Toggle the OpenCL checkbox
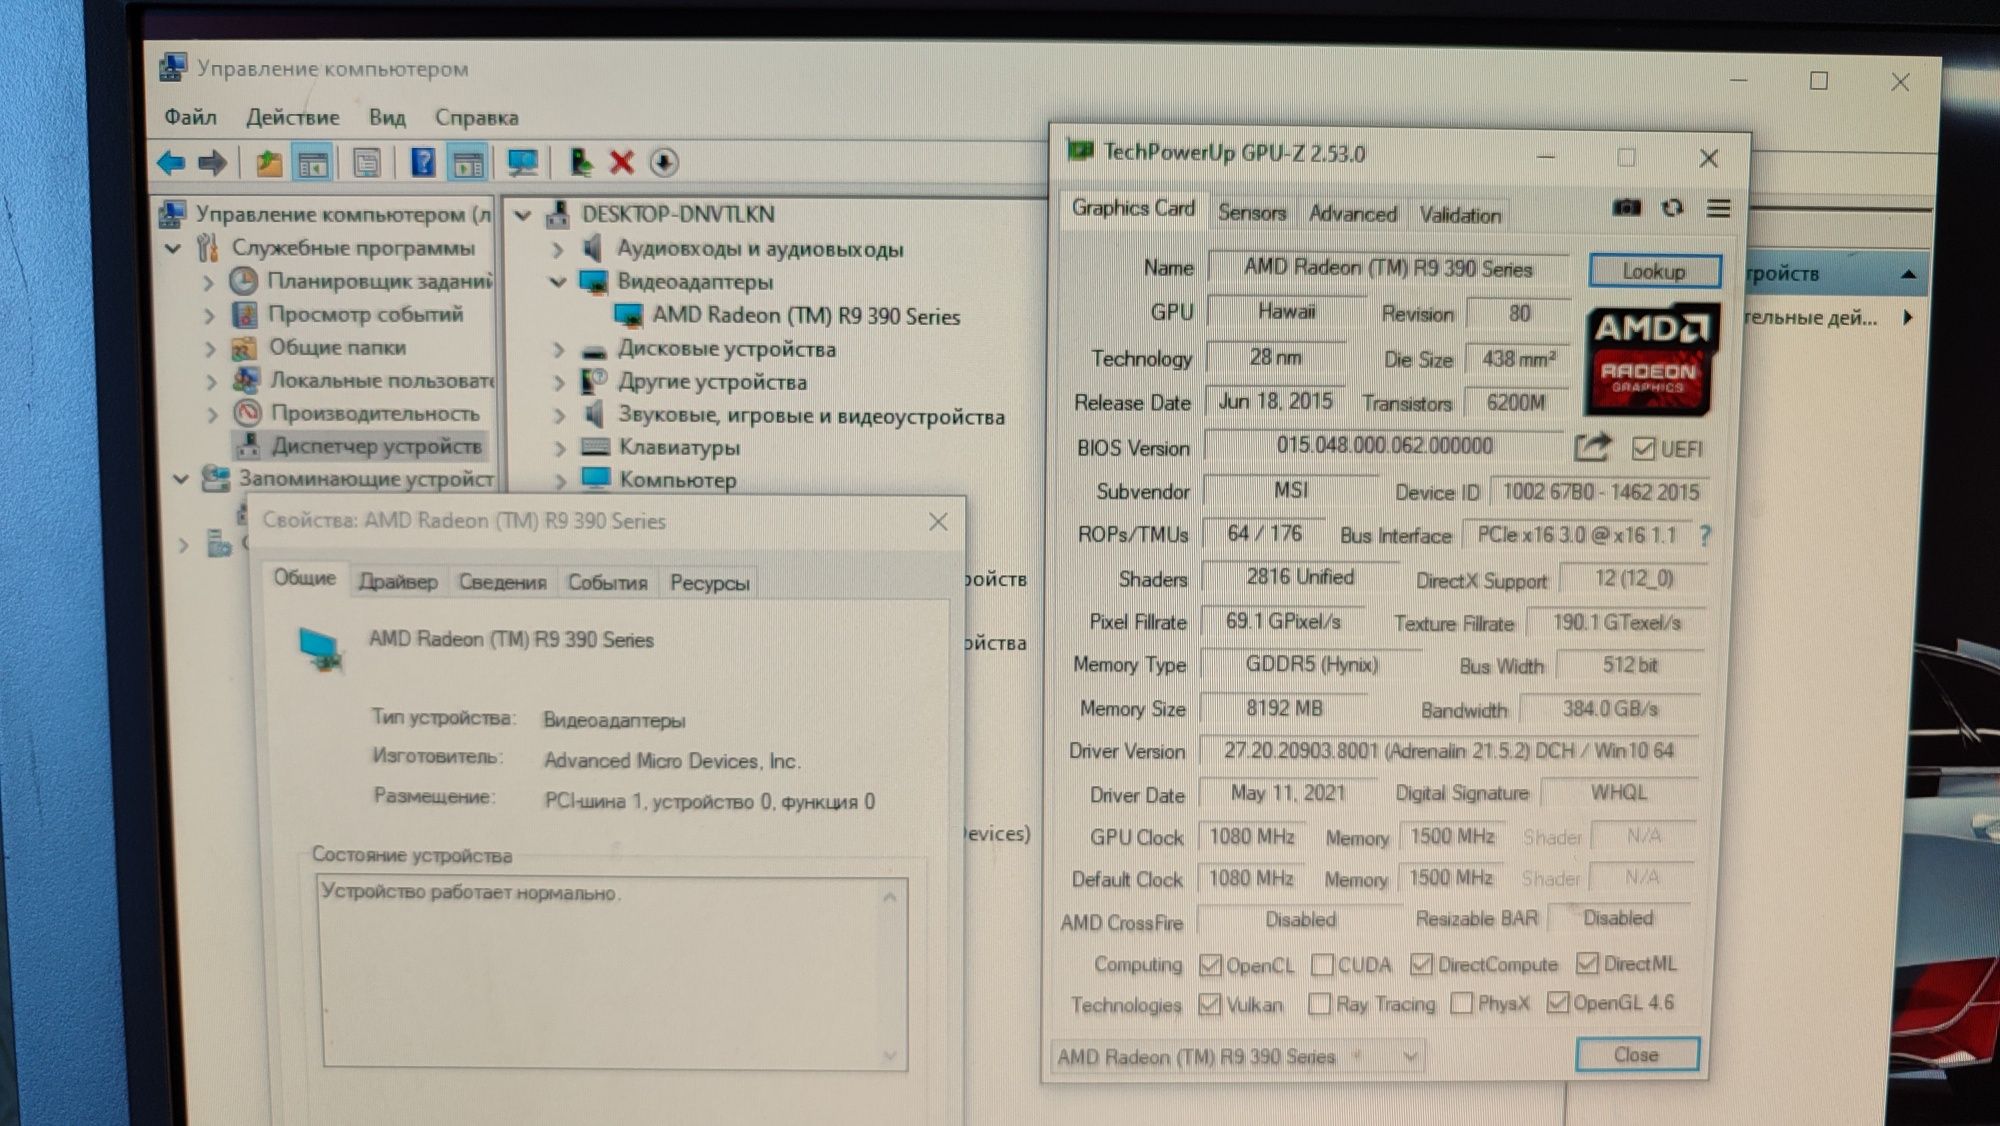Viewport: 2000px width, 1126px height. click(1210, 965)
